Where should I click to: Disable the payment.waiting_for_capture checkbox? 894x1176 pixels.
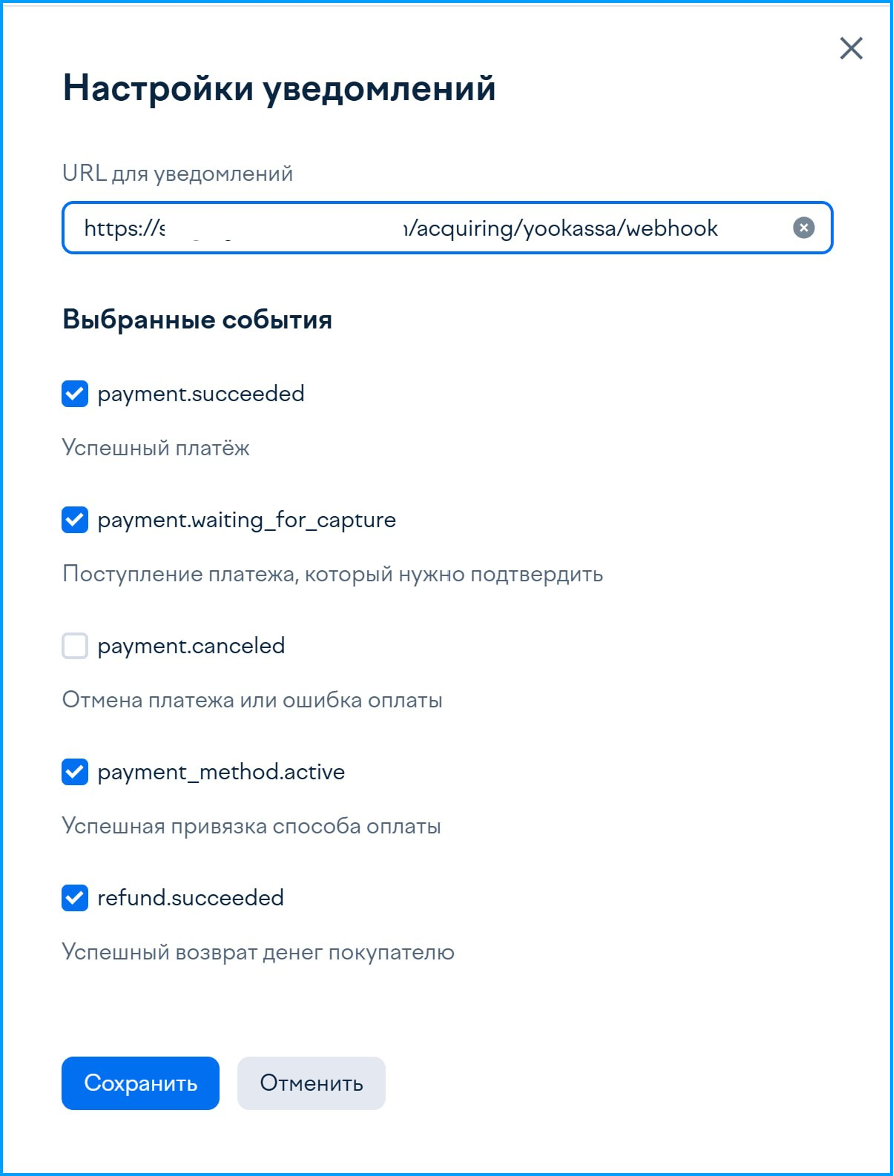(75, 520)
